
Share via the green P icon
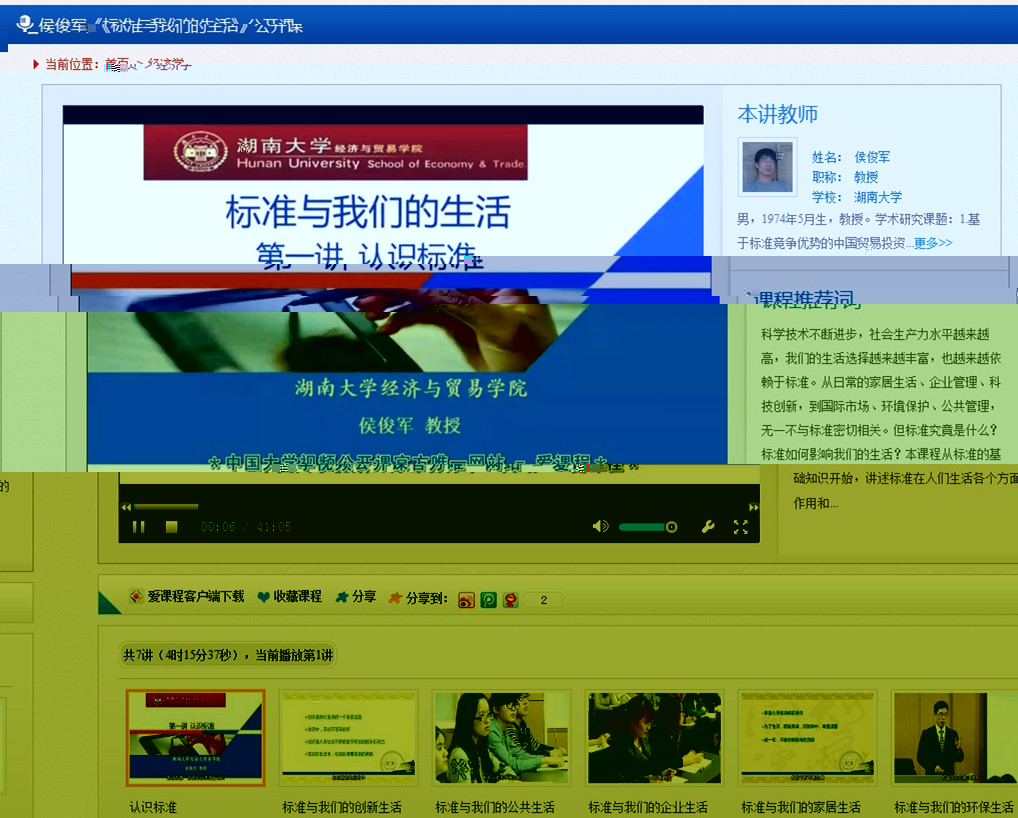(488, 600)
